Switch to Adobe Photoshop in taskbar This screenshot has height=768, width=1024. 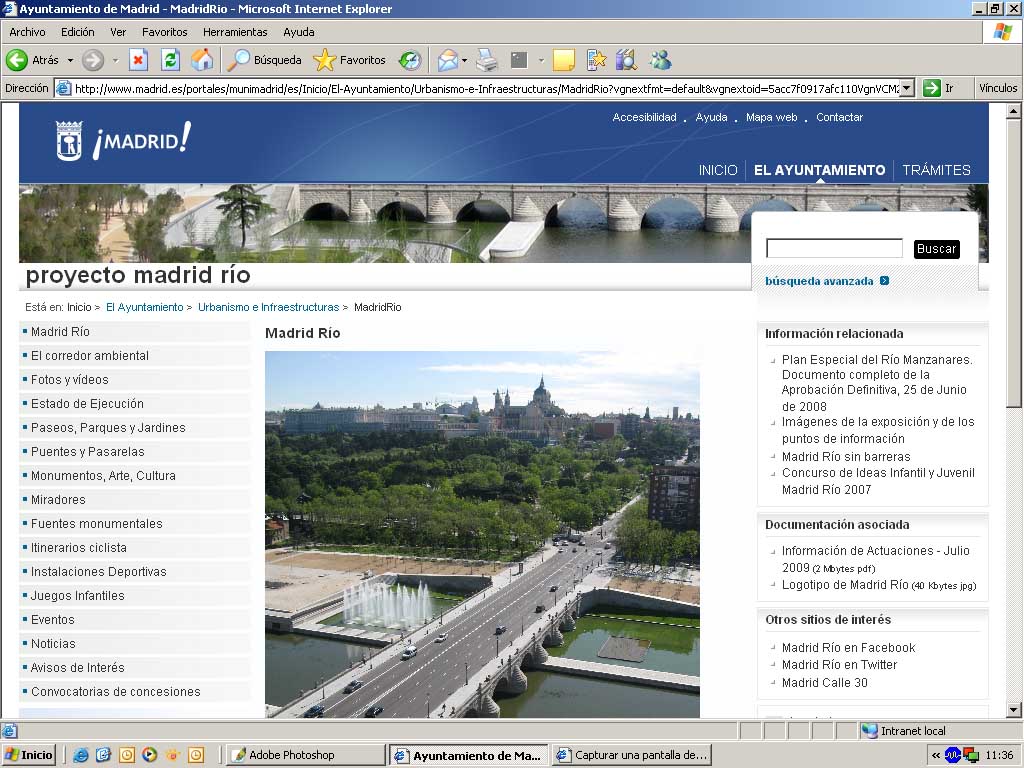tap(304, 755)
